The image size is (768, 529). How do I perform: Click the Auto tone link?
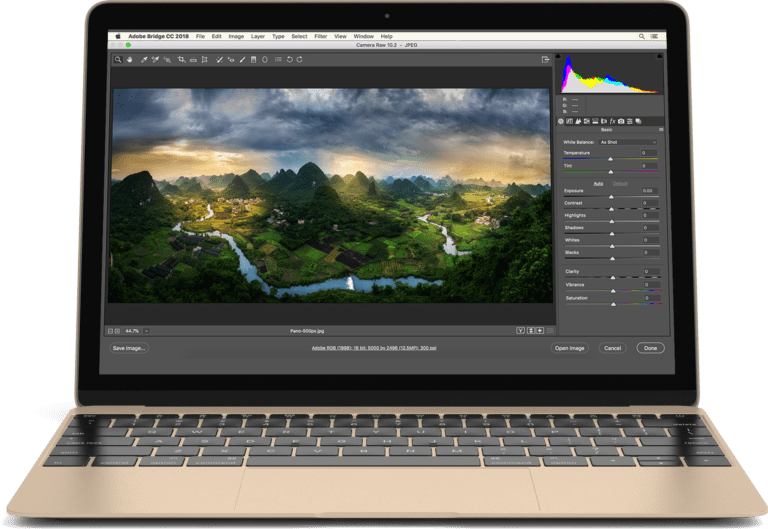tap(598, 183)
